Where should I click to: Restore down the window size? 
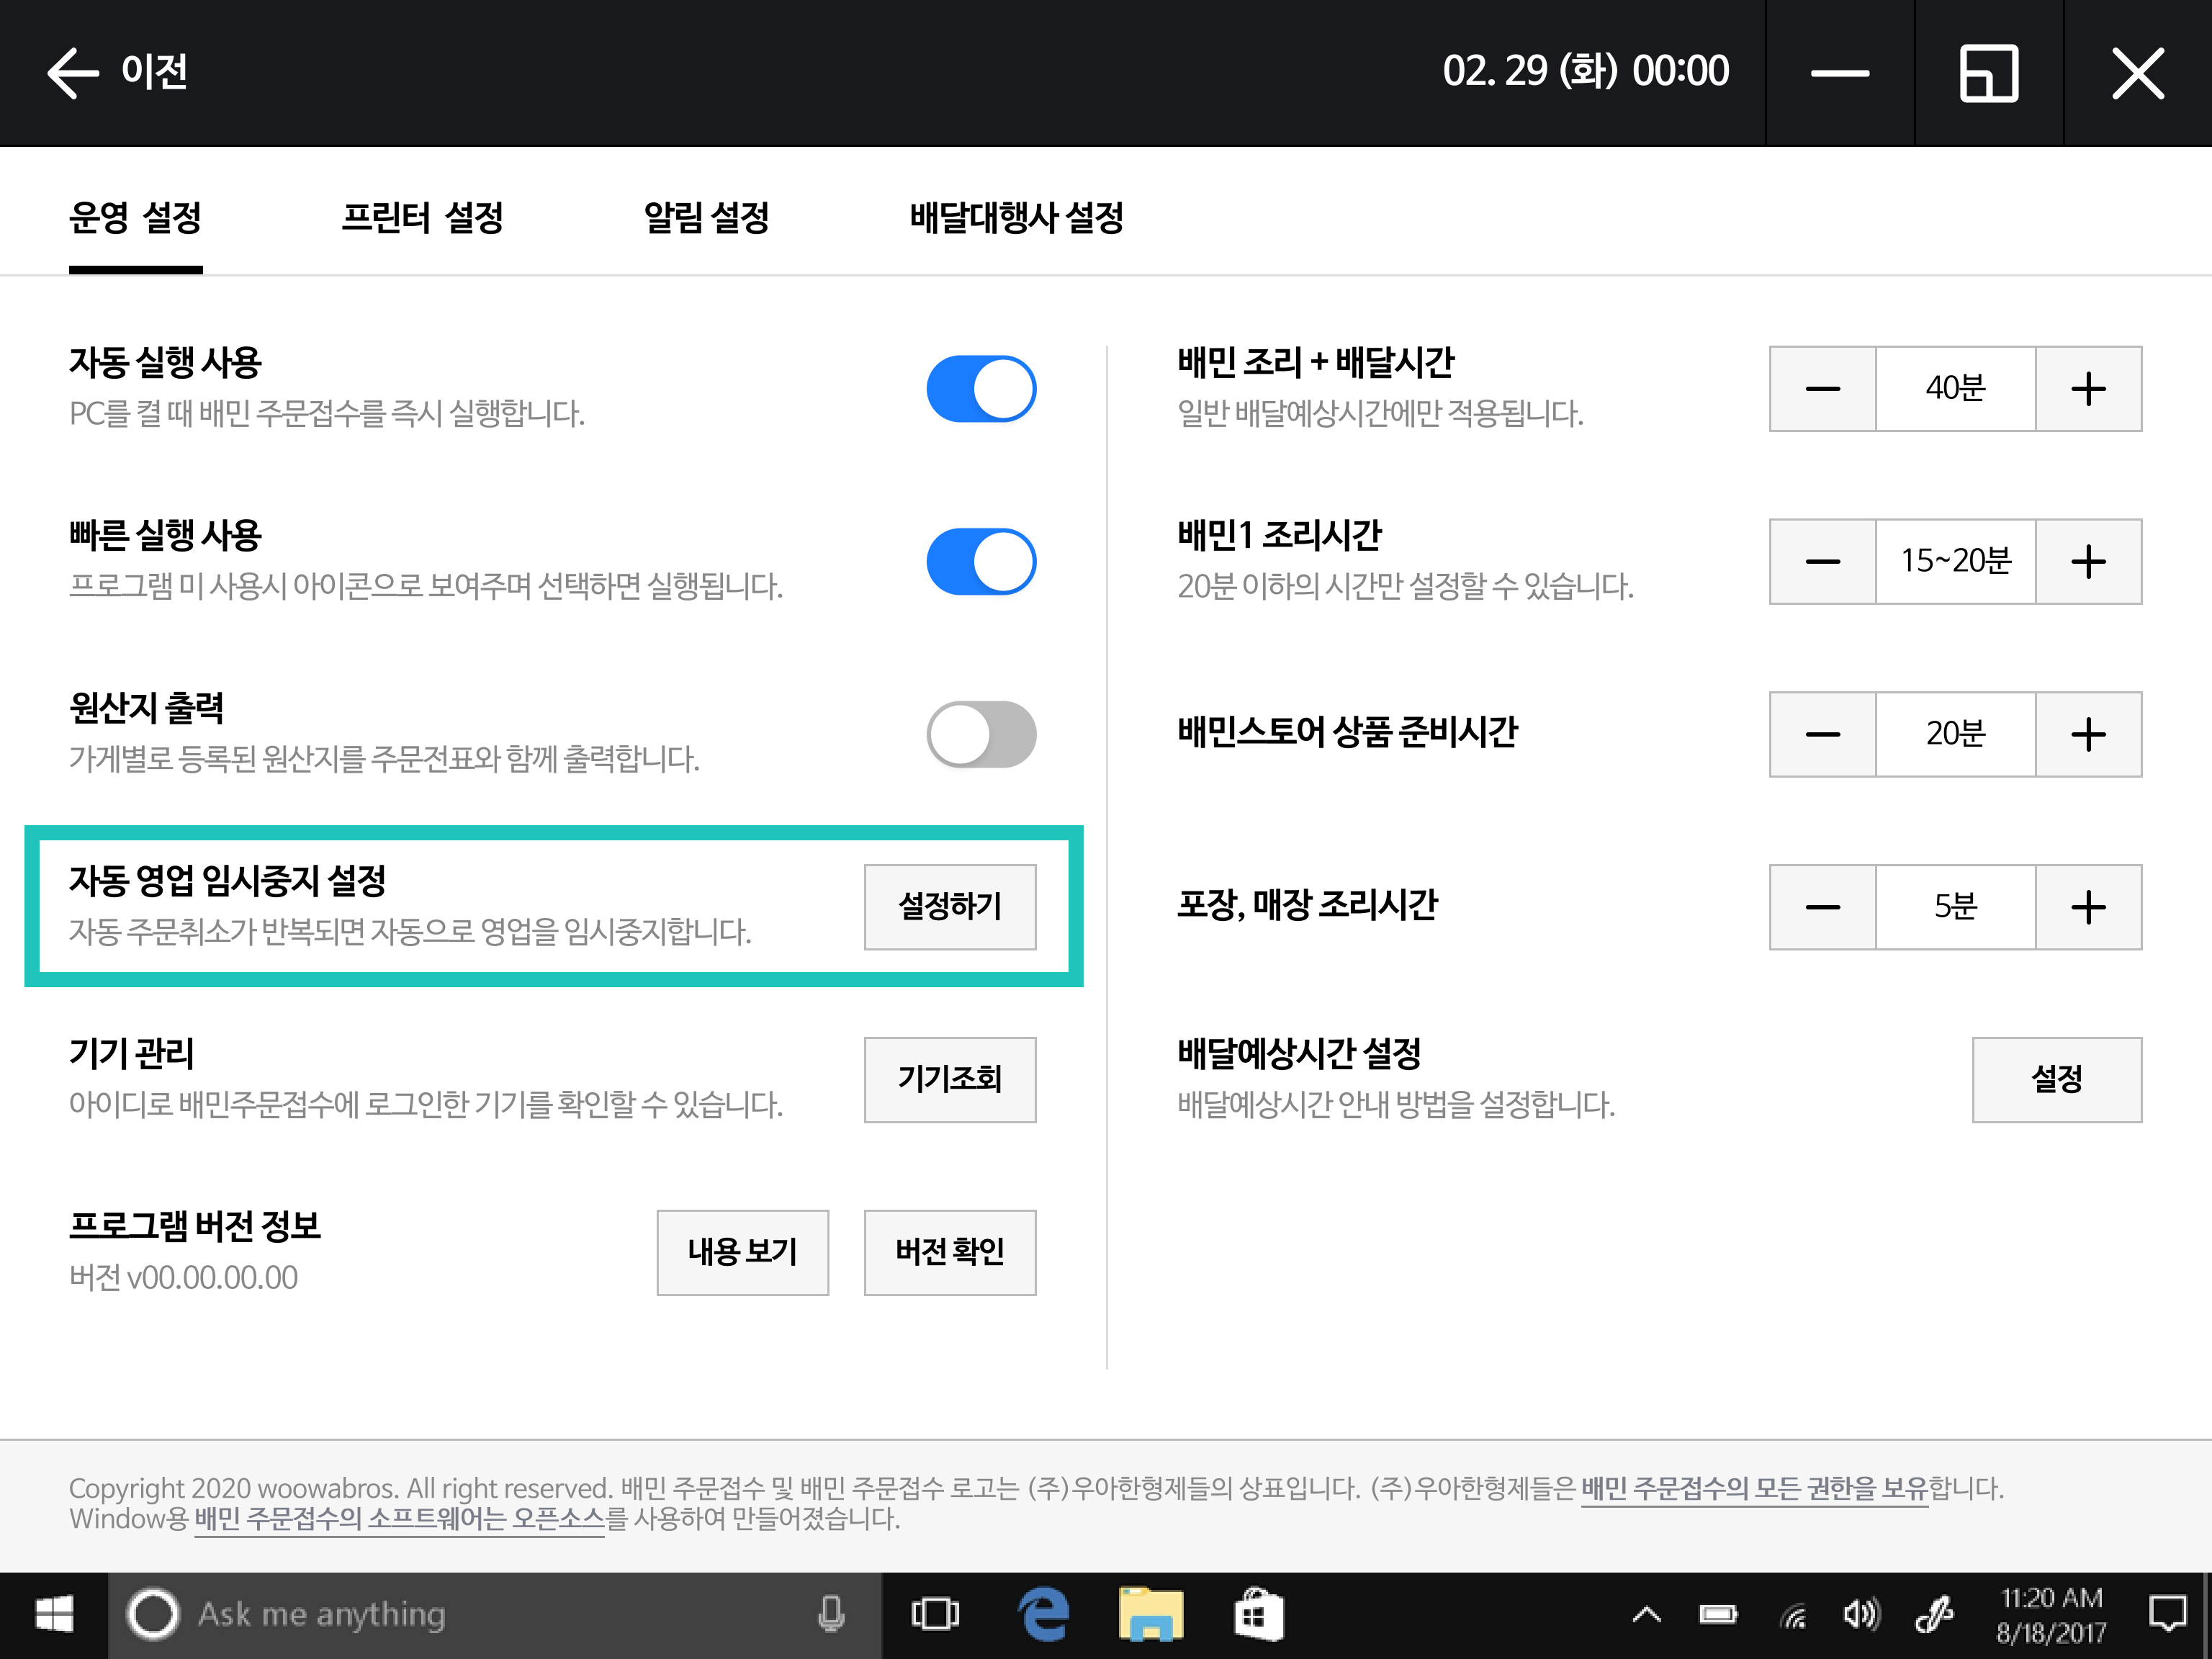coord(1989,72)
